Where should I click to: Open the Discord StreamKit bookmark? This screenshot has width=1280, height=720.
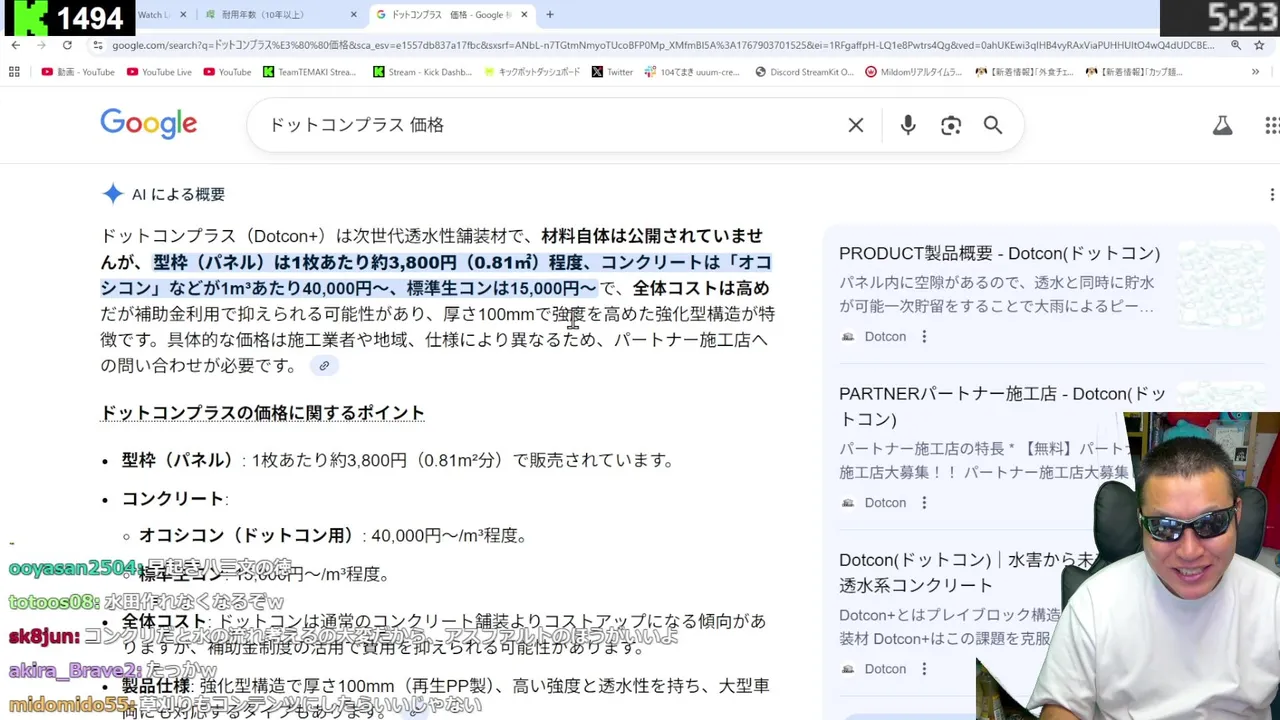[x=804, y=72]
